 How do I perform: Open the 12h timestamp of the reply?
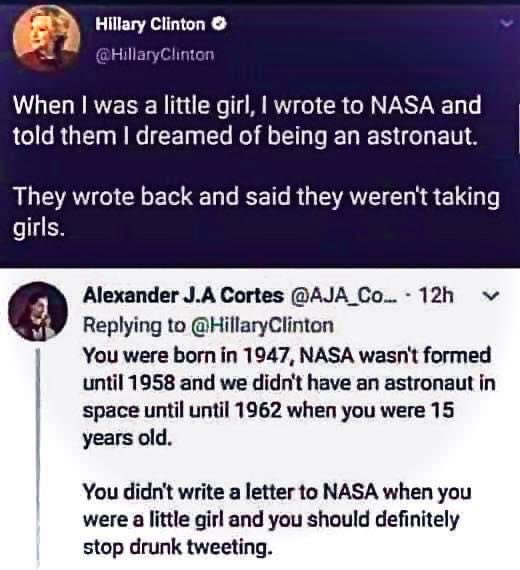436,296
